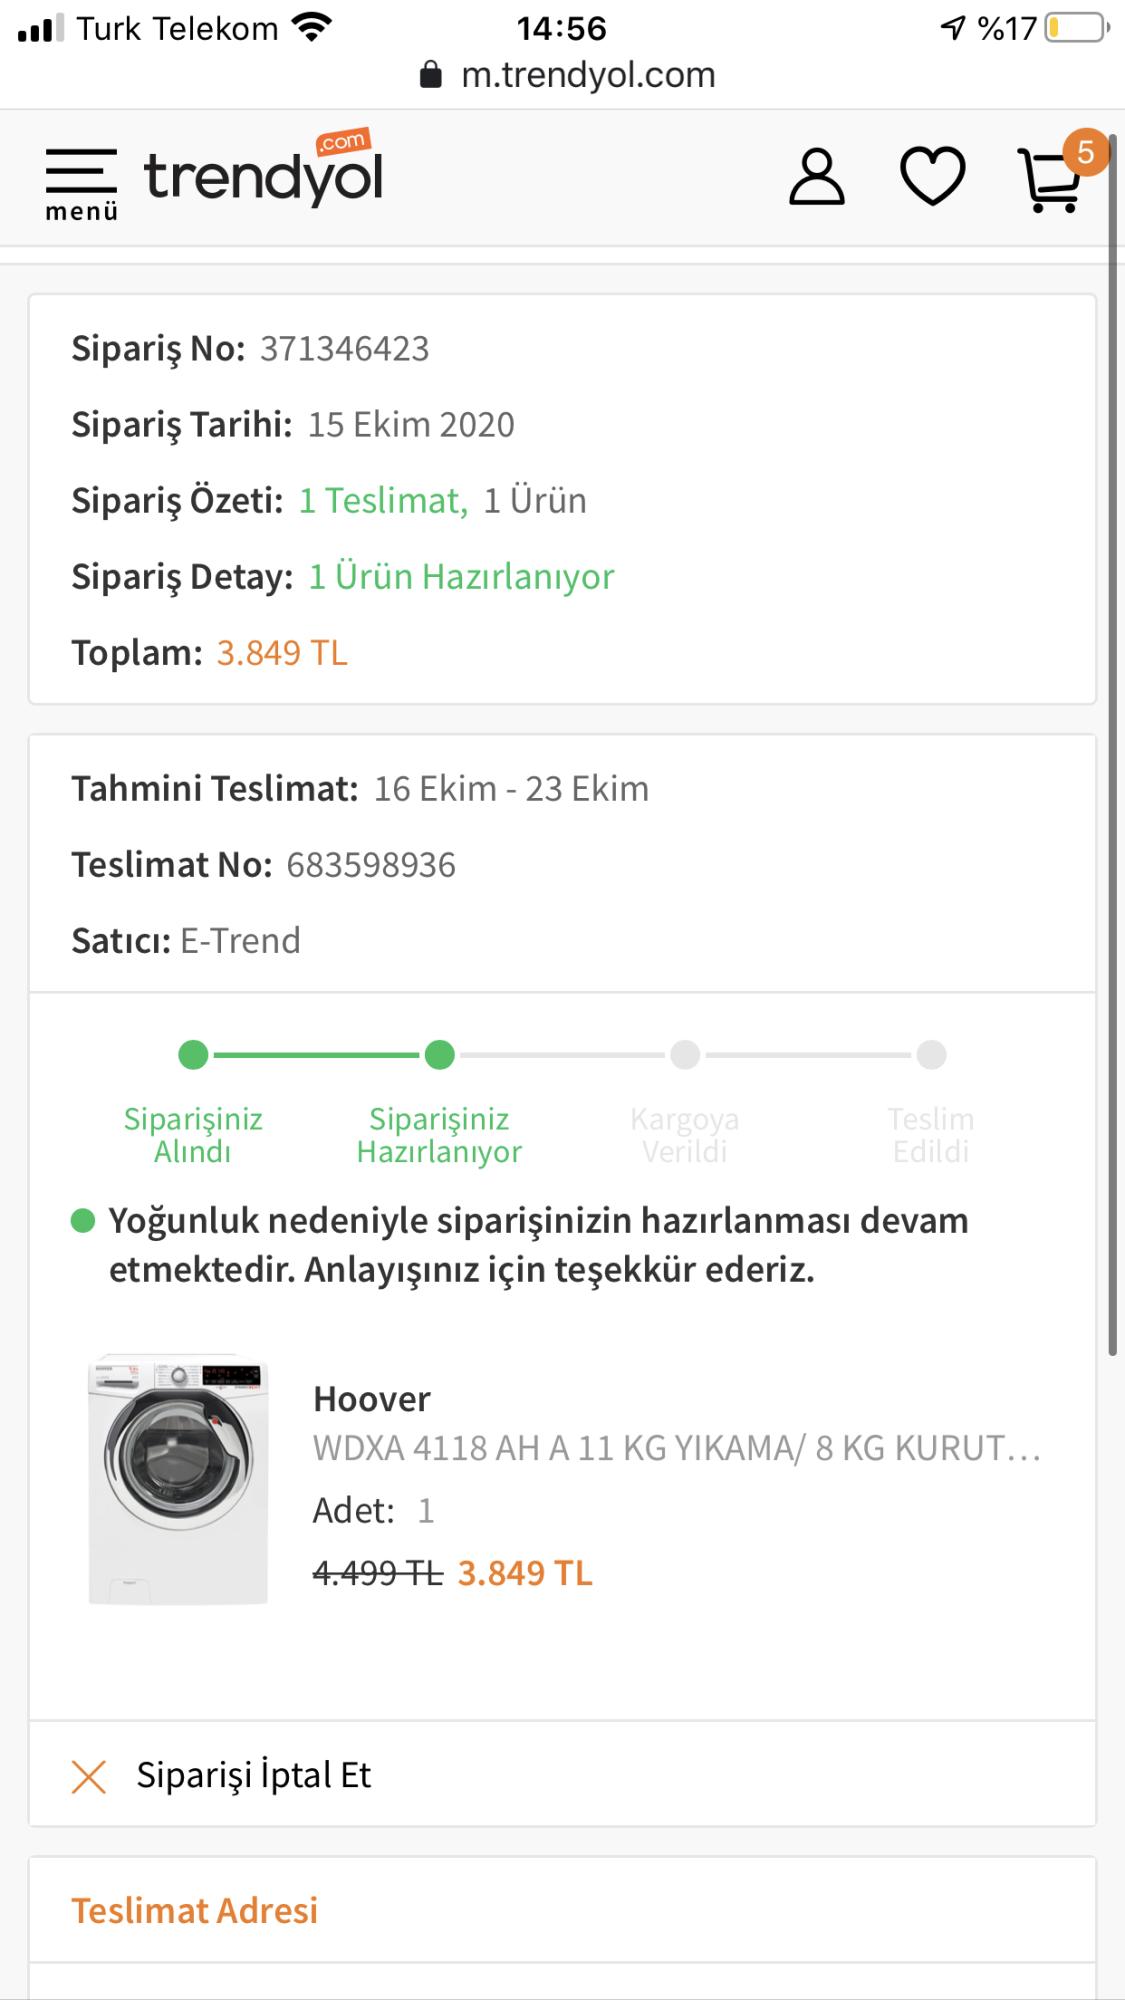This screenshot has width=1125, height=2000.
Task: Click the orange X cancel icon
Action: tap(89, 1777)
